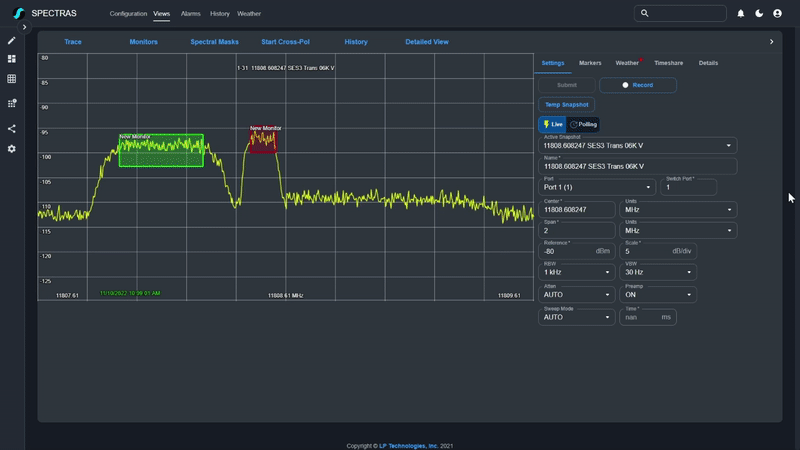Click the search magnifier icon
The width and height of the screenshot is (800, 450).
click(644, 13)
